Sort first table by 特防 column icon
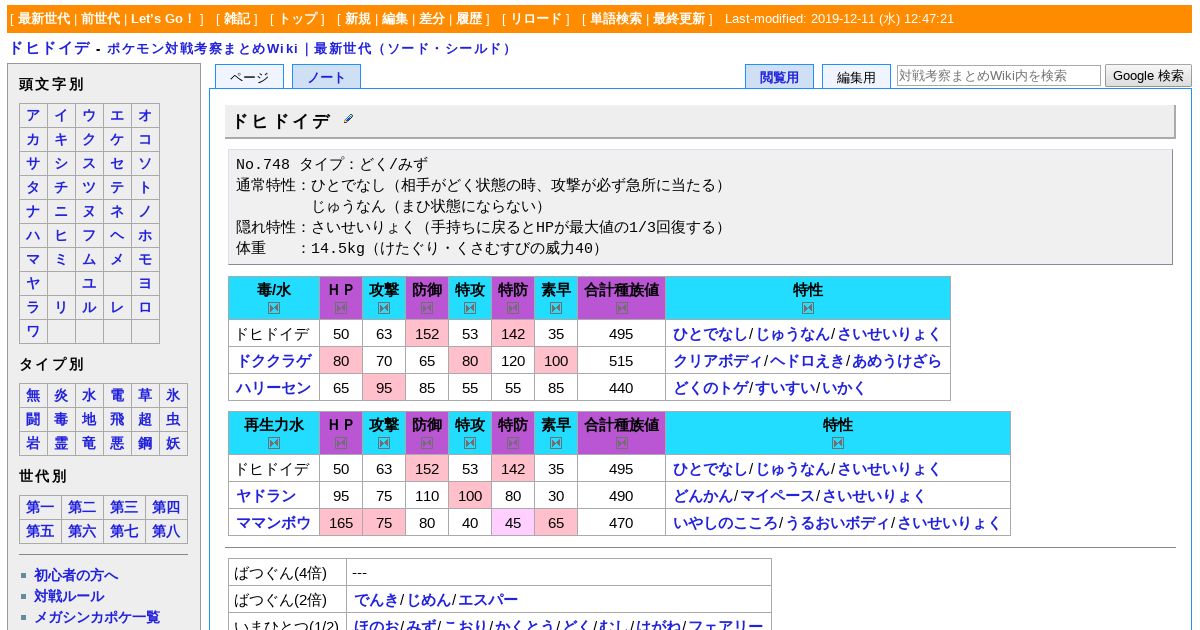Image resolution: width=1200 pixels, height=630 pixels. coord(513,308)
